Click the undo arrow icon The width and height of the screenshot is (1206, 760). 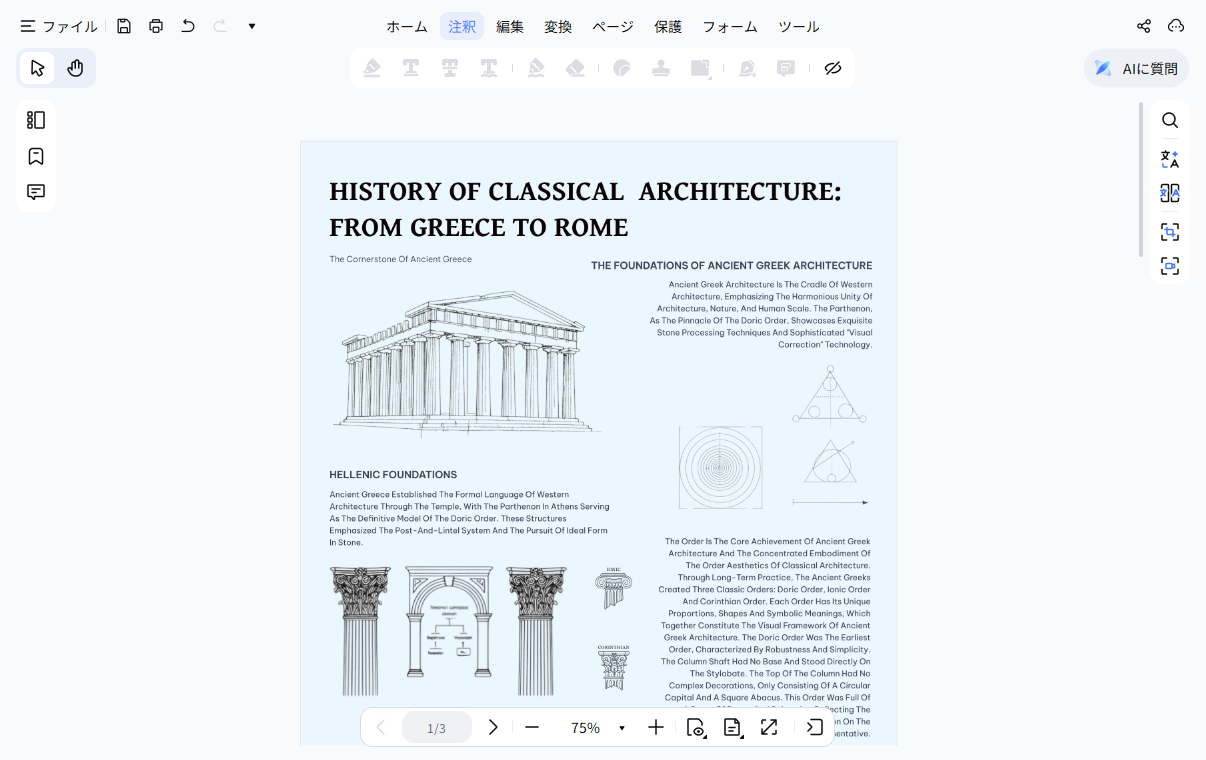pyautogui.click(x=188, y=26)
